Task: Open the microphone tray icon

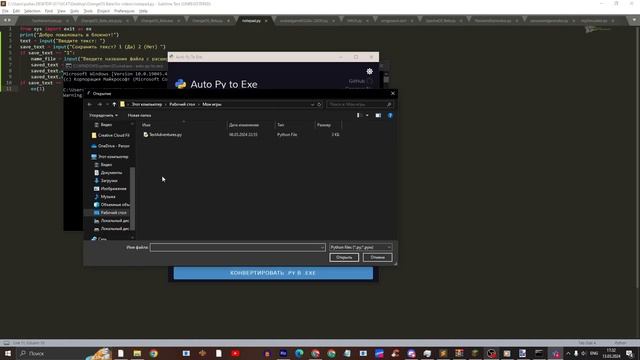Action: pyautogui.click(x=576, y=353)
